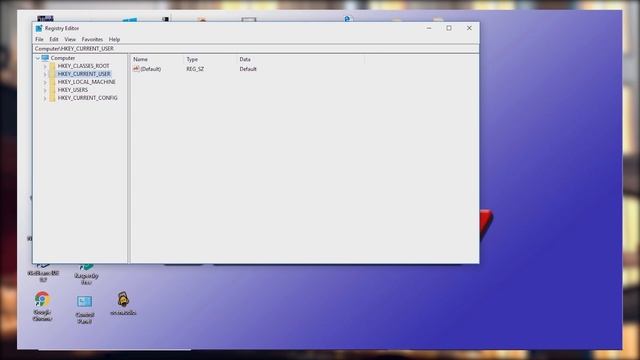Viewport: 640px width, 360px height.
Task: Select HKEY_CURRENT_USER in the tree
Action: (x=84, y=74)
